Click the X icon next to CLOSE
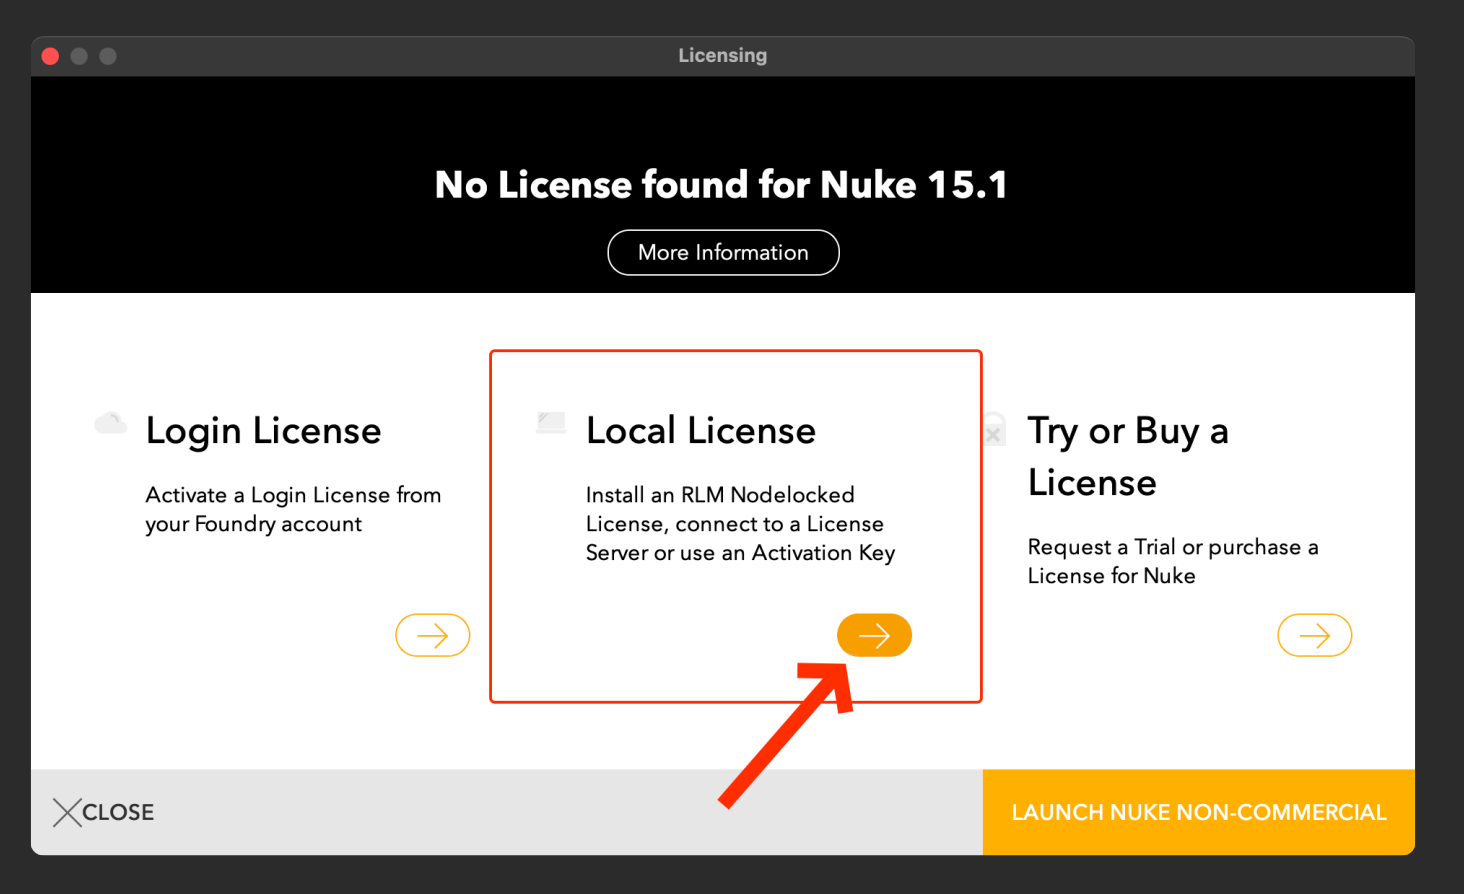The height and width of the screenshot is (894, 1464). [67, 812]
